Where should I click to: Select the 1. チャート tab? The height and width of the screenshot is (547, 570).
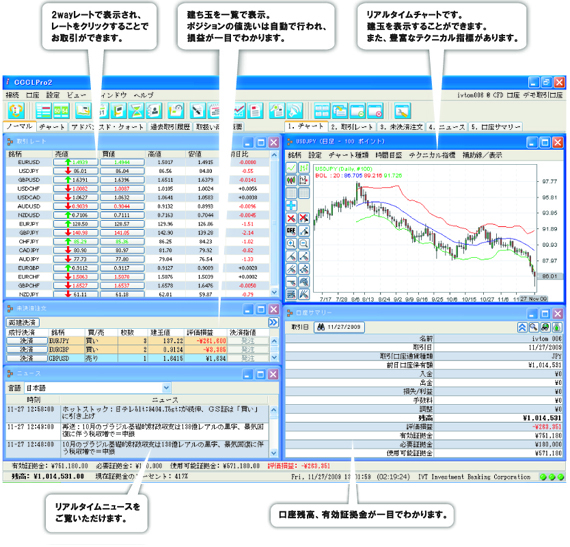click(306, 126)
